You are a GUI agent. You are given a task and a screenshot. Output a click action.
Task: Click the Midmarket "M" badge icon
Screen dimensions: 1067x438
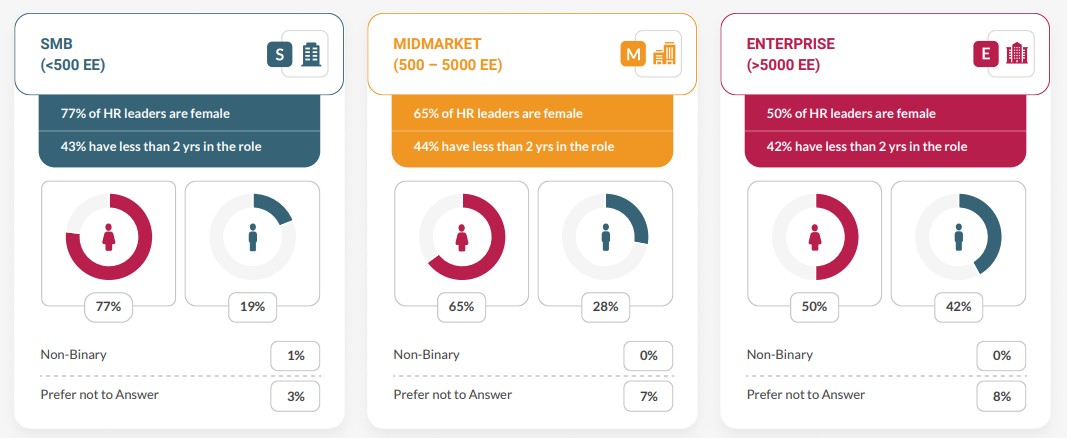[x=633, y=54]
